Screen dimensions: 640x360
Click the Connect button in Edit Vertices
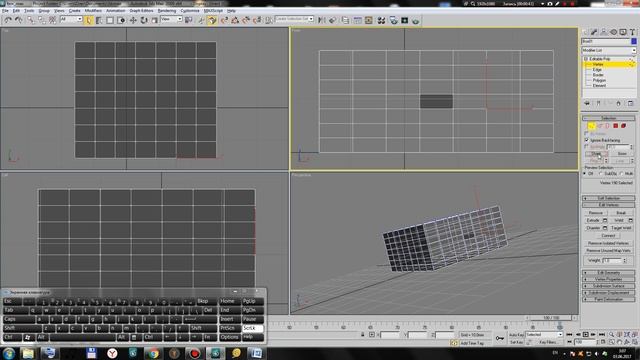click(608, 236)
